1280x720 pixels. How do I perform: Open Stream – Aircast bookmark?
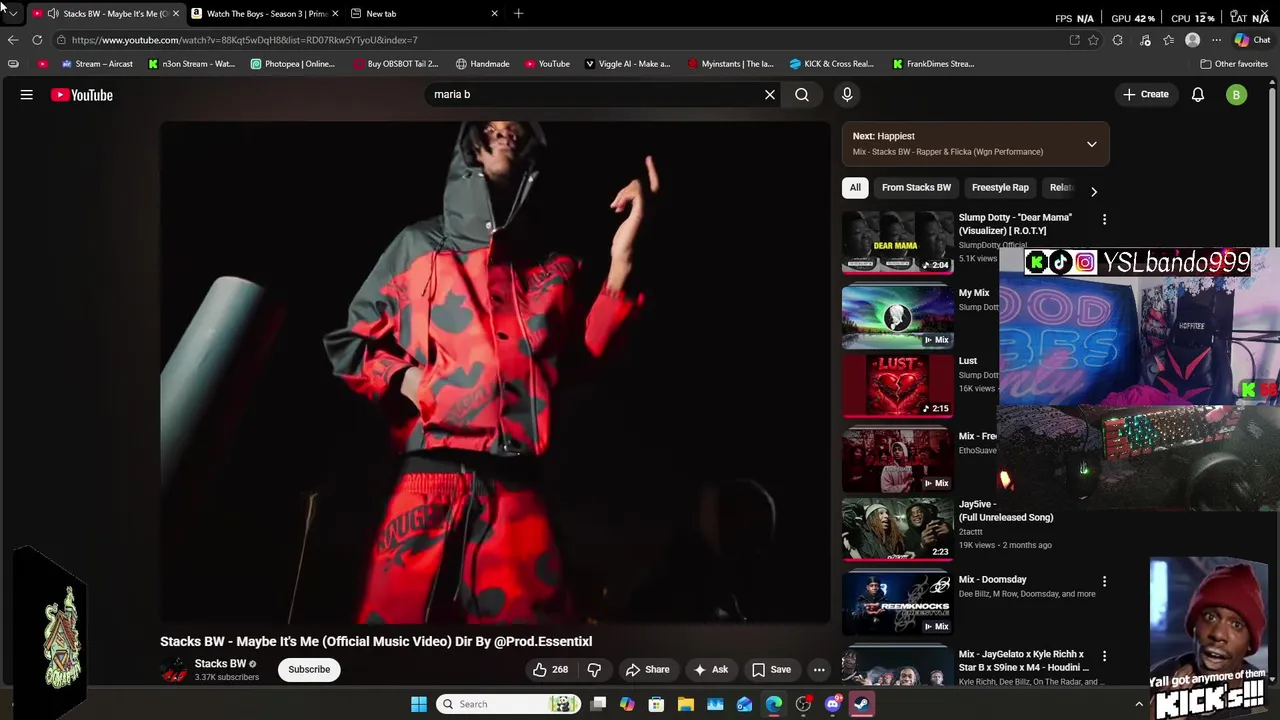pos(97,64)
